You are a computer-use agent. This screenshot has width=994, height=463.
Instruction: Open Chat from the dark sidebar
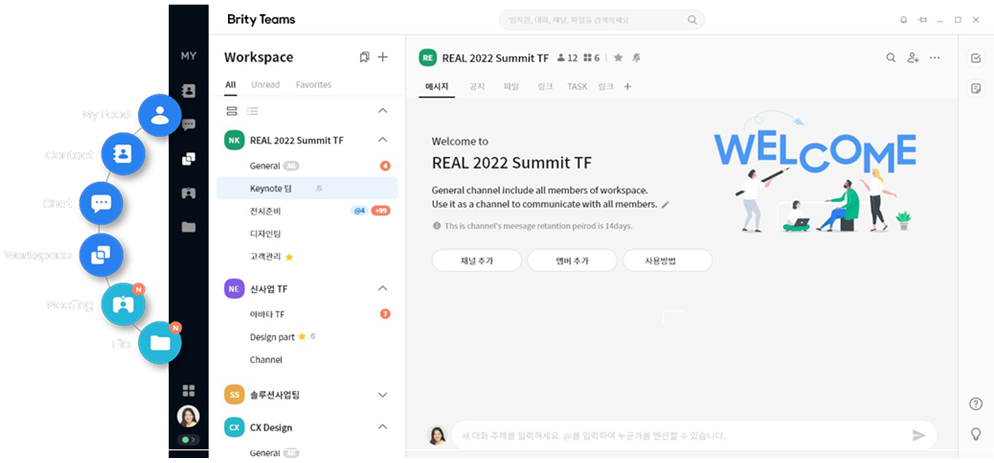188,124
